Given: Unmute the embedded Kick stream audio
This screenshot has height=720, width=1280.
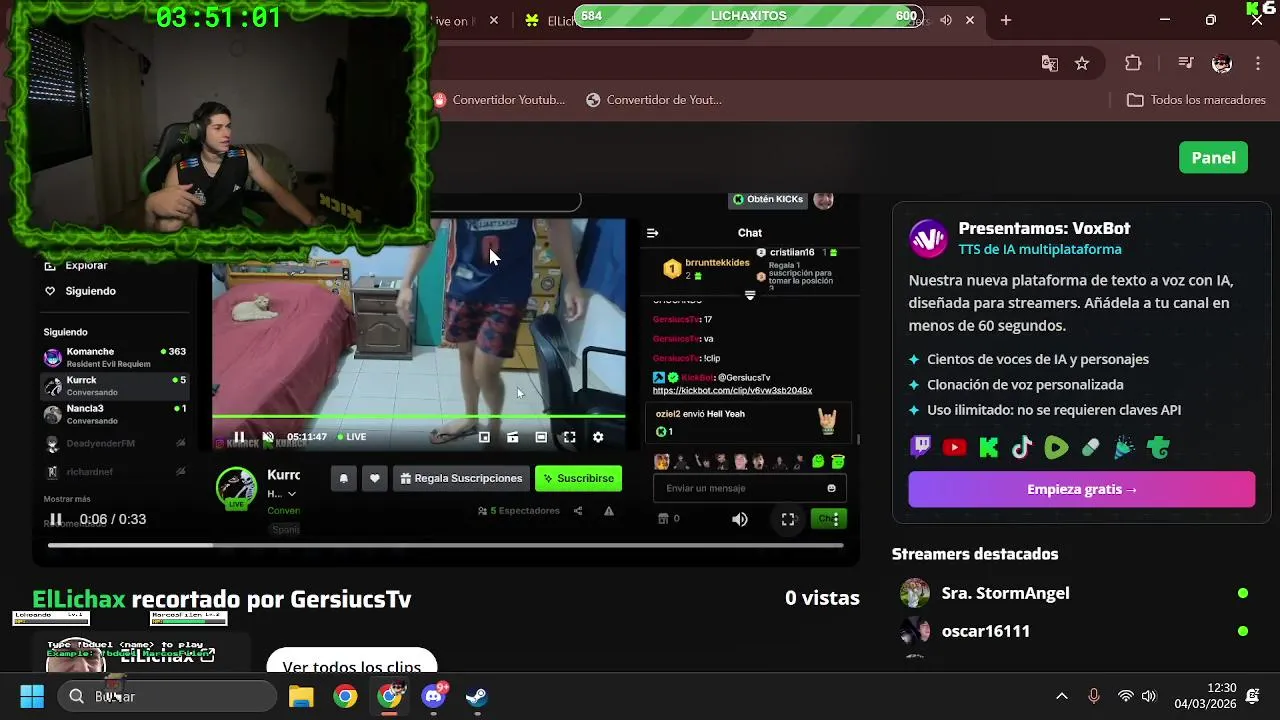Looking at the screenshot, I should pos(268,437).
